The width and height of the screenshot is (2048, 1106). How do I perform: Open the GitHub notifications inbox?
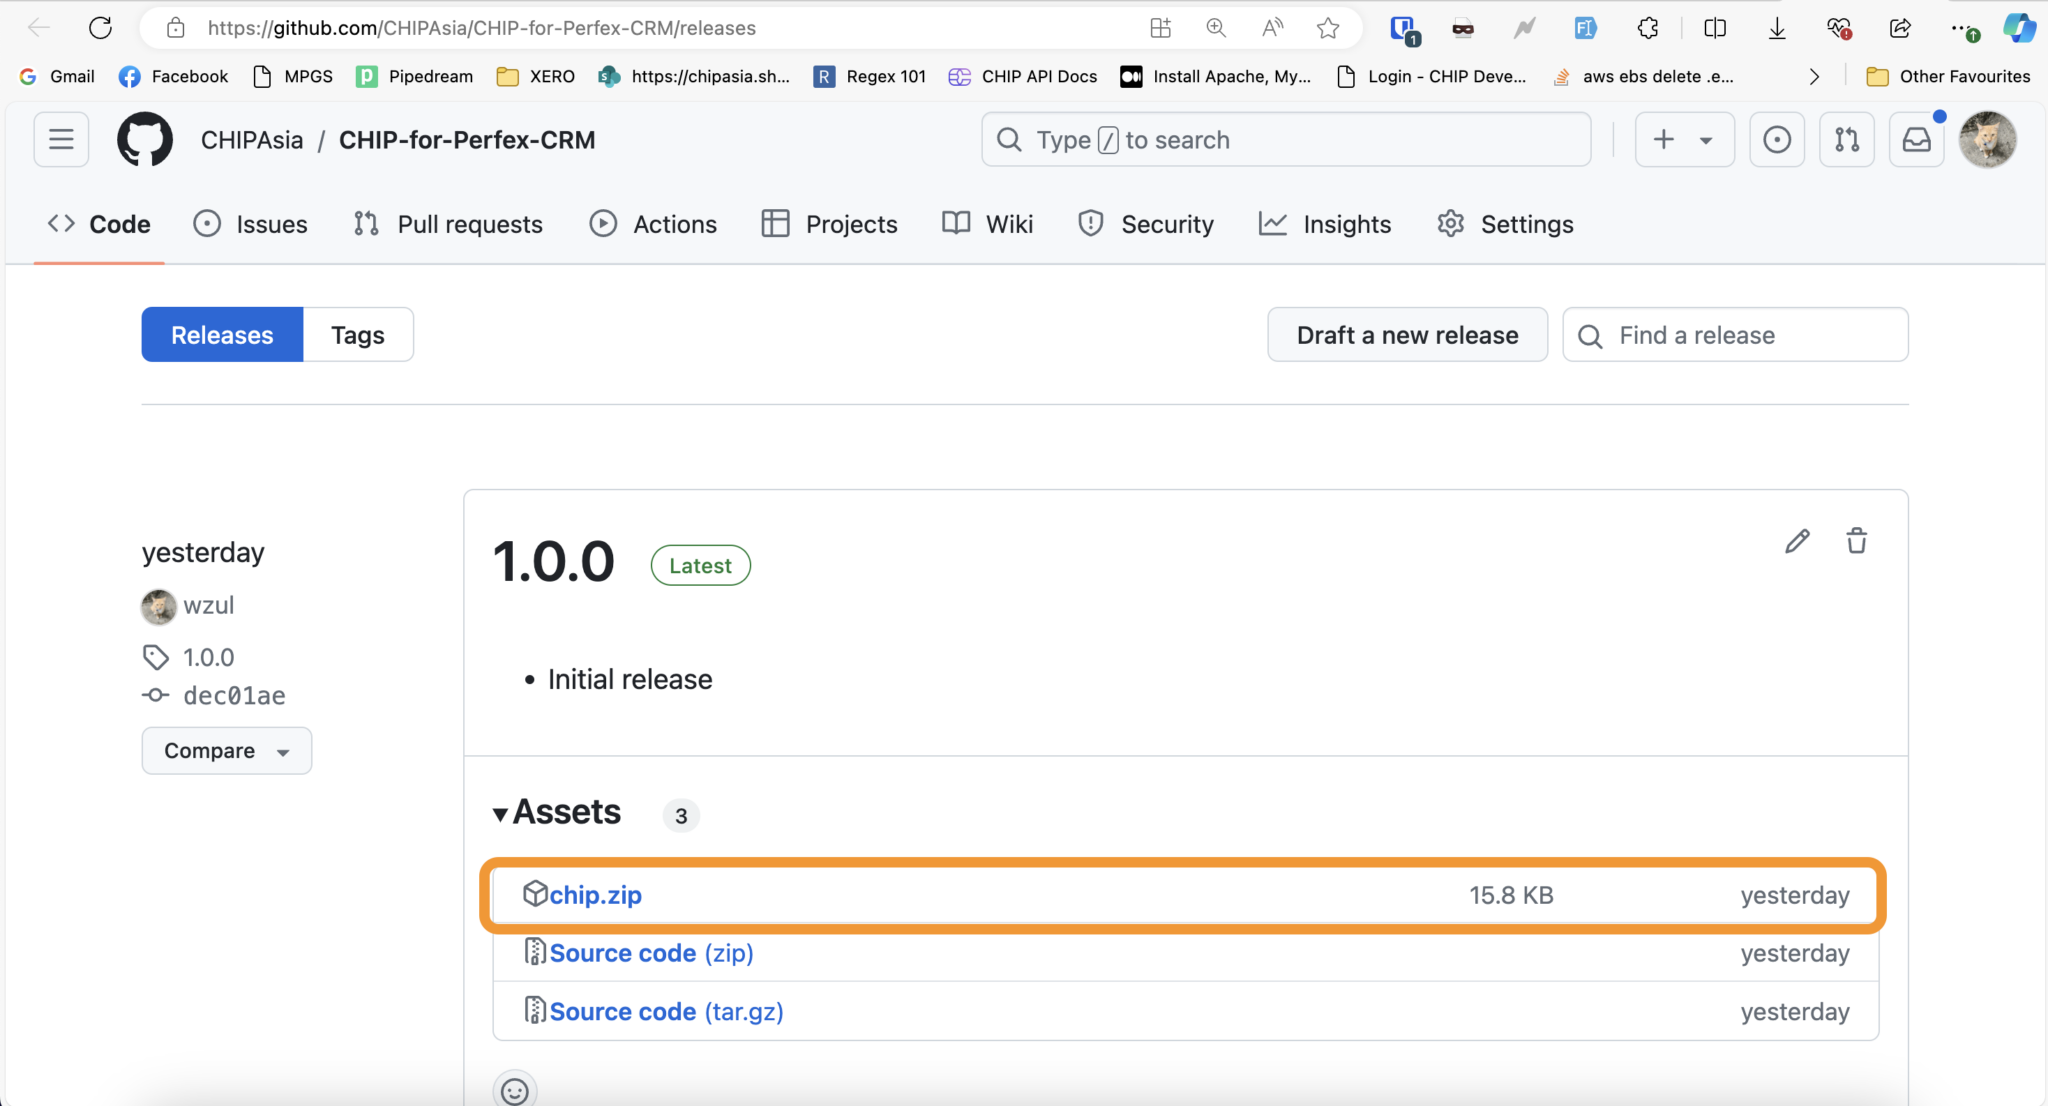pos(1915,139)
